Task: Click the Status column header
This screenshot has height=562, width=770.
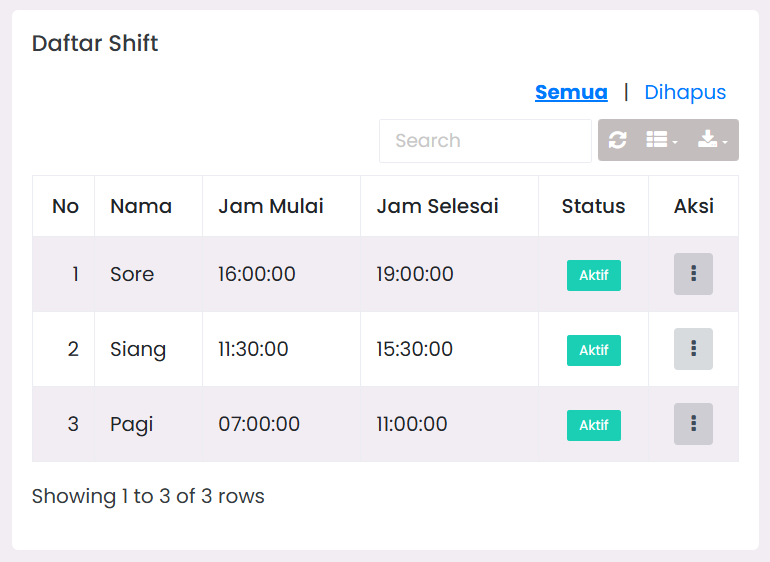Action: coord(593,206)
